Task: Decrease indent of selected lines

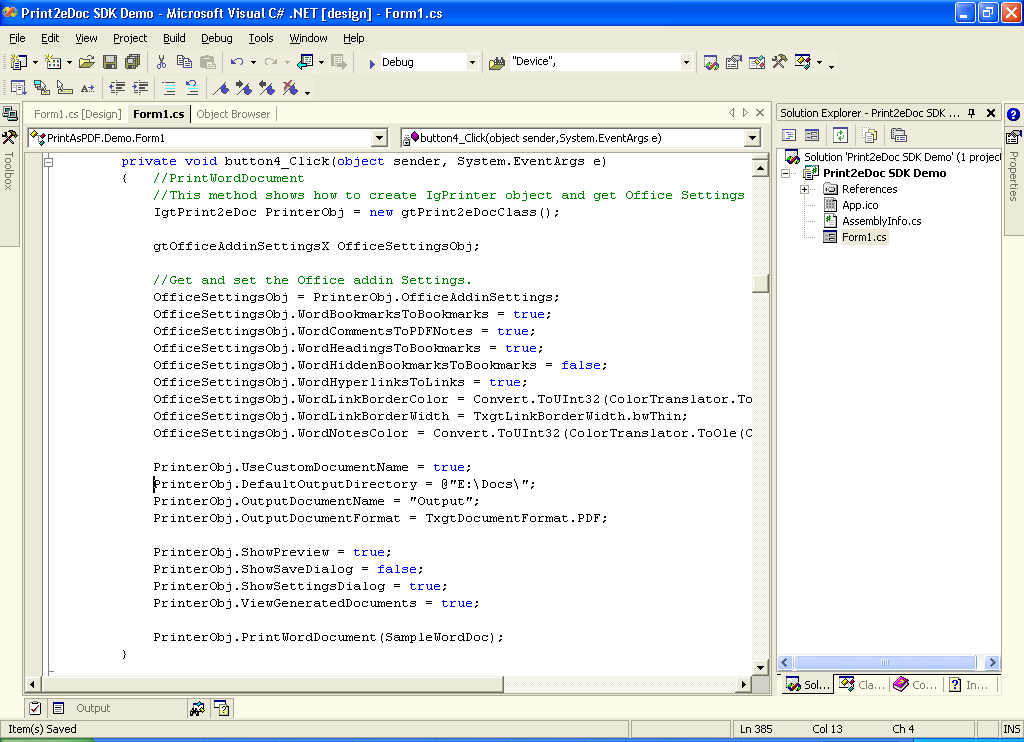Action: pyautogui.click(x=117, y=88)
